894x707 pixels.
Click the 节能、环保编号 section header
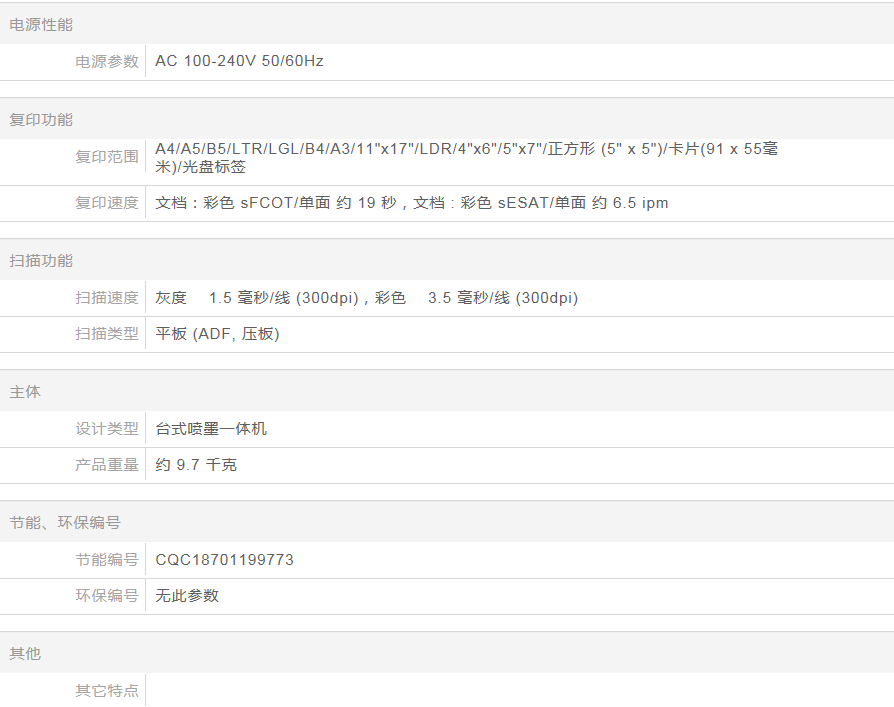pyautogui.click(x=65, y=523)
